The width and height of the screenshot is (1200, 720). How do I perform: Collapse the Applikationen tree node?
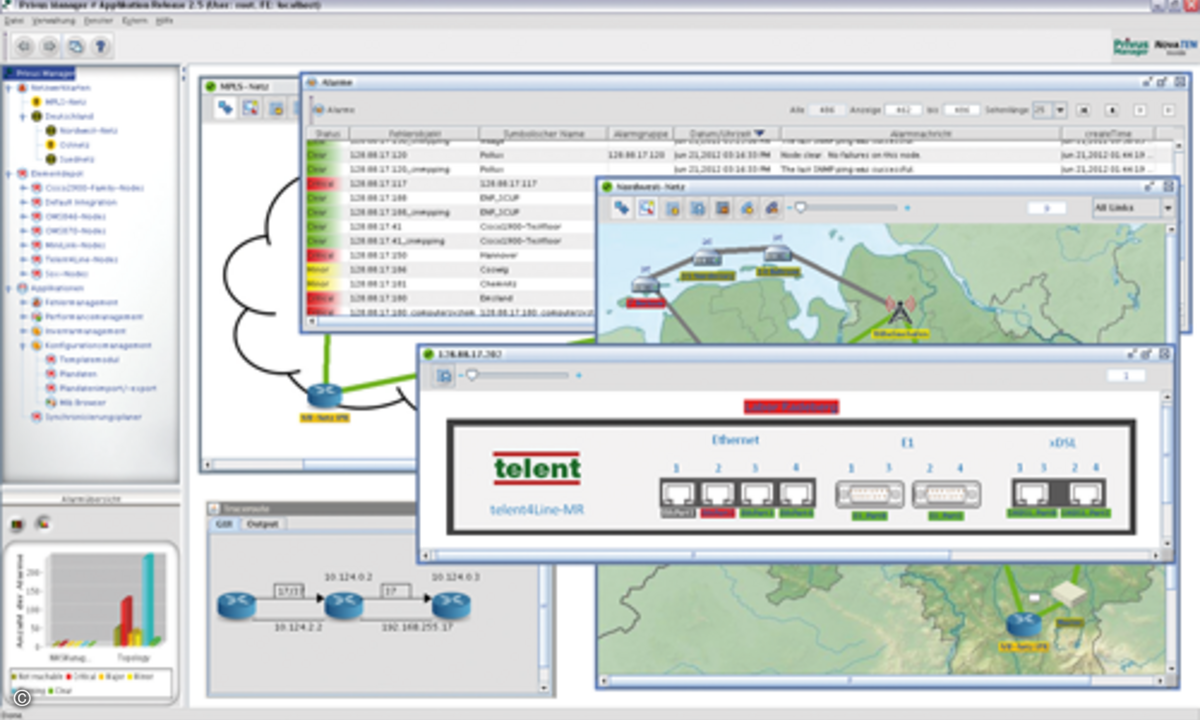point(9,288)
